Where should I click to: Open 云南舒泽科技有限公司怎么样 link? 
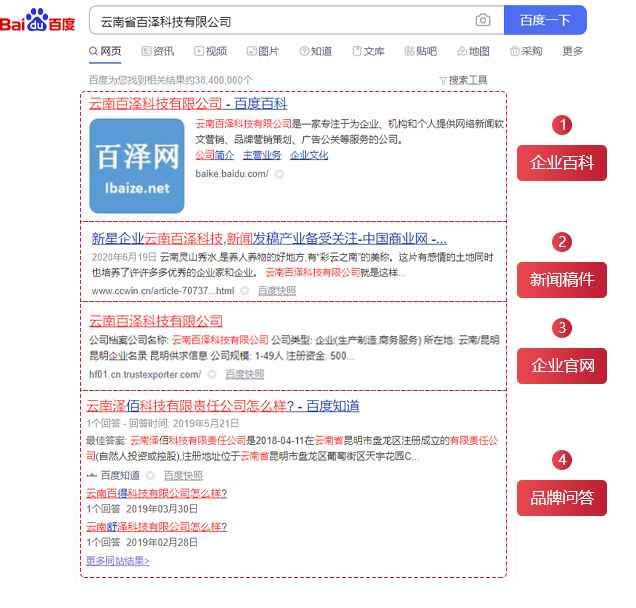157,527
